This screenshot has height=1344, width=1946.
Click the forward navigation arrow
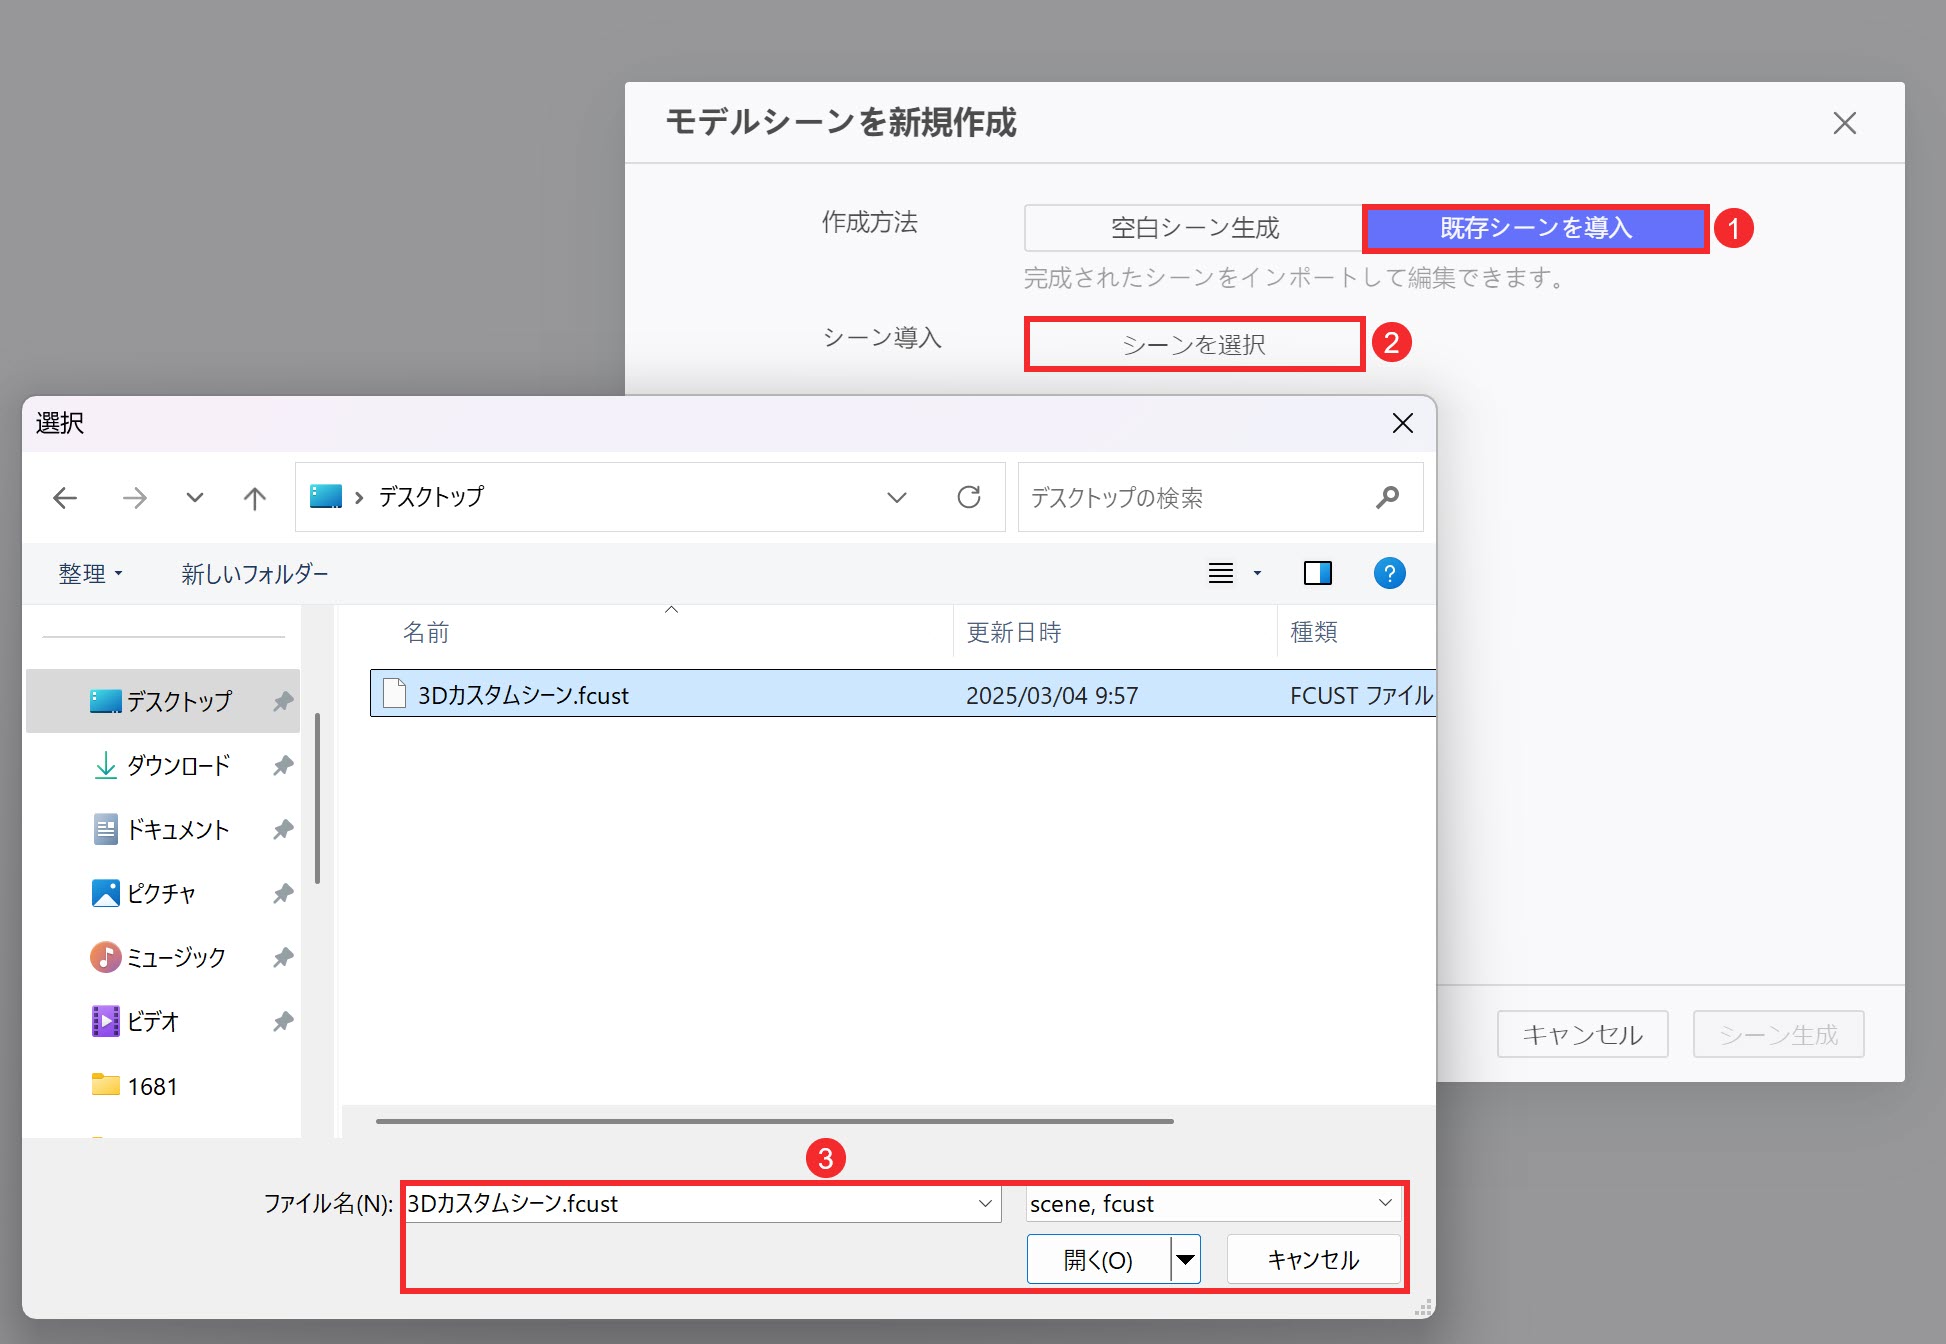[x=135, y=497]
